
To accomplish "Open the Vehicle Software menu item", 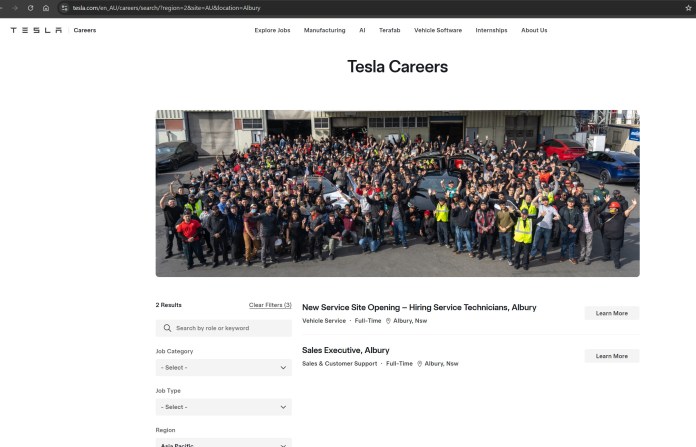I will coord(438,30).
